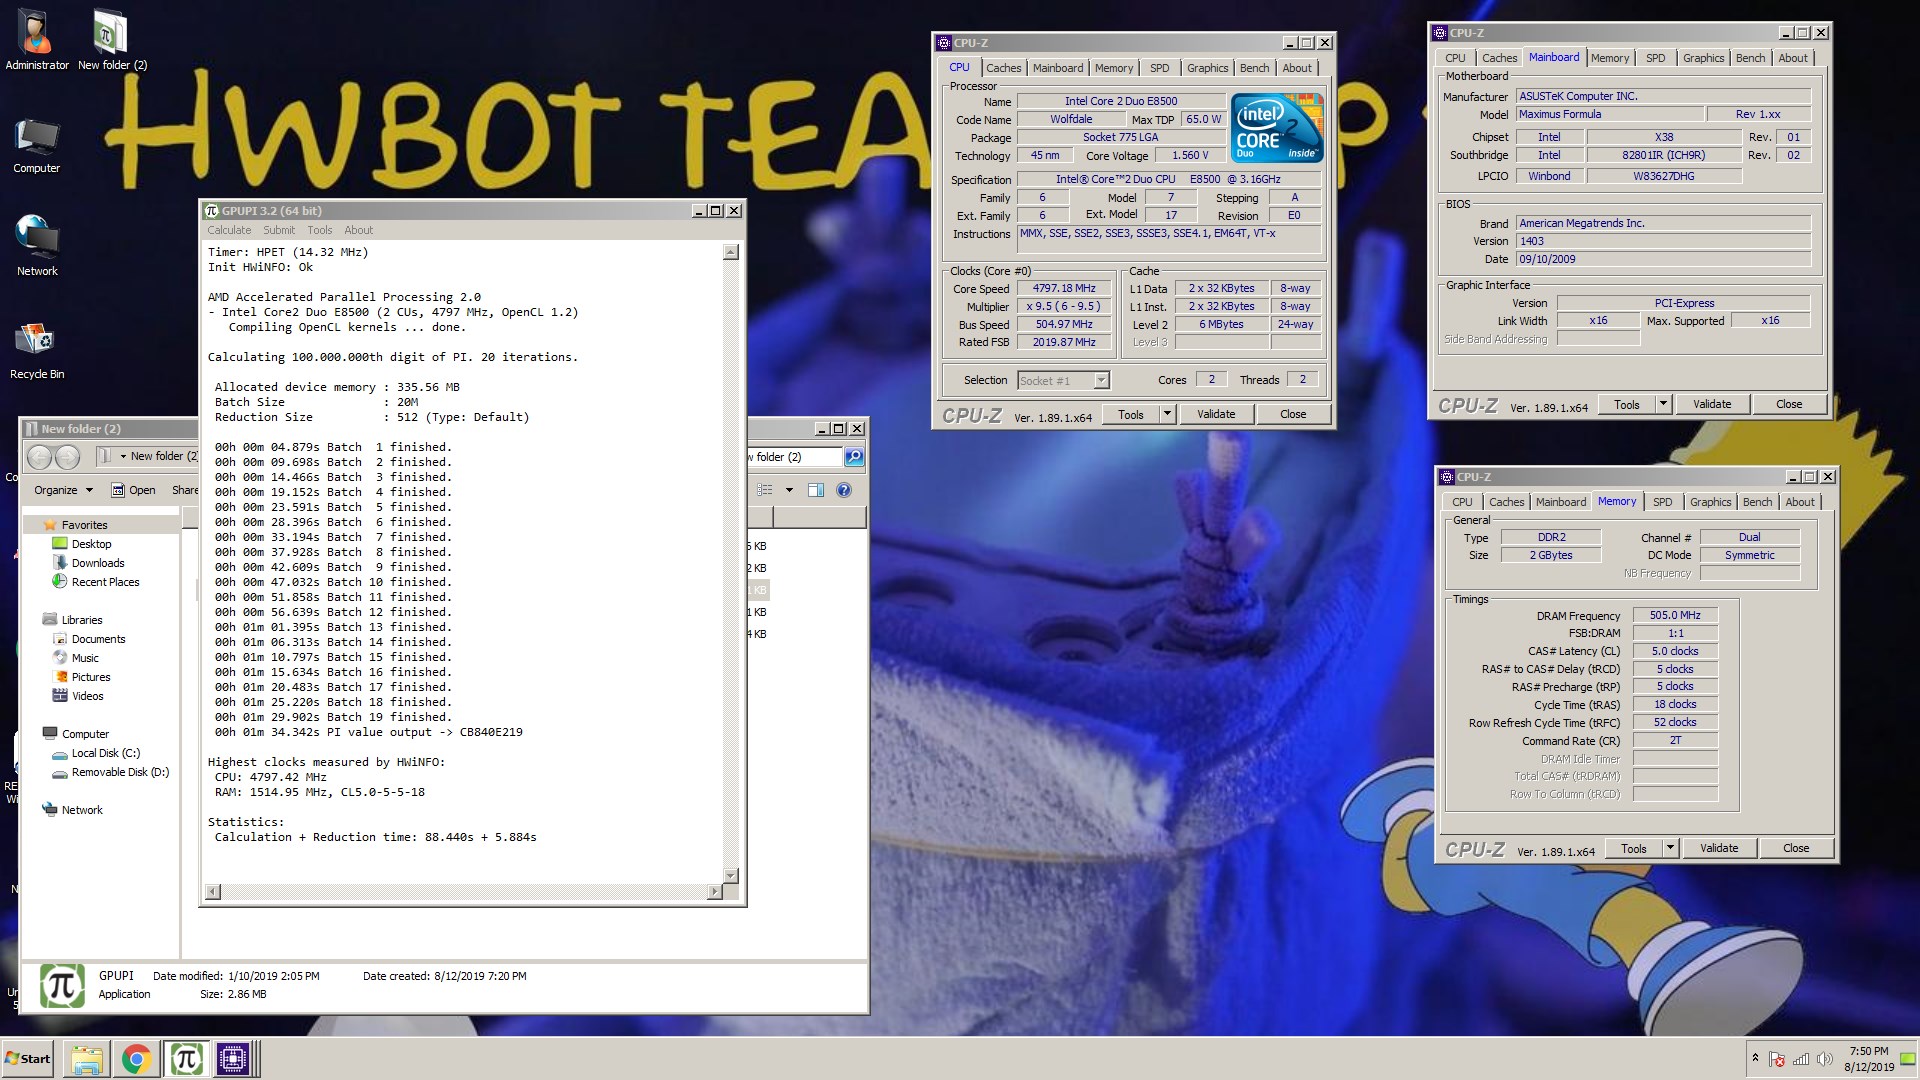1920x1080 pixels.
Task: Open the view options dropdown arrow
Action: [789, 490]
